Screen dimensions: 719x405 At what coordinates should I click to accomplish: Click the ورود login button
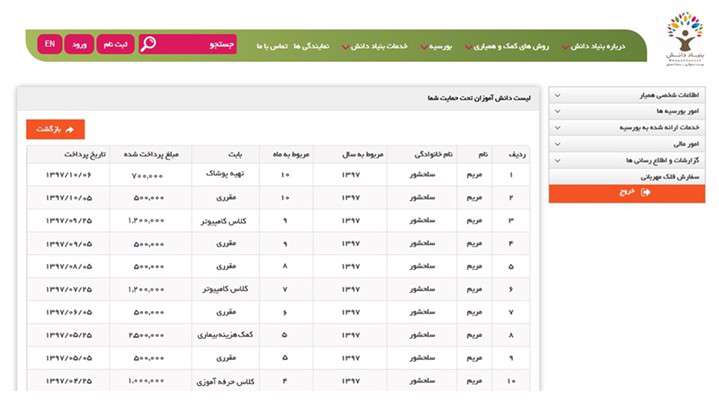pyautogui.click(x=79, y=45)
